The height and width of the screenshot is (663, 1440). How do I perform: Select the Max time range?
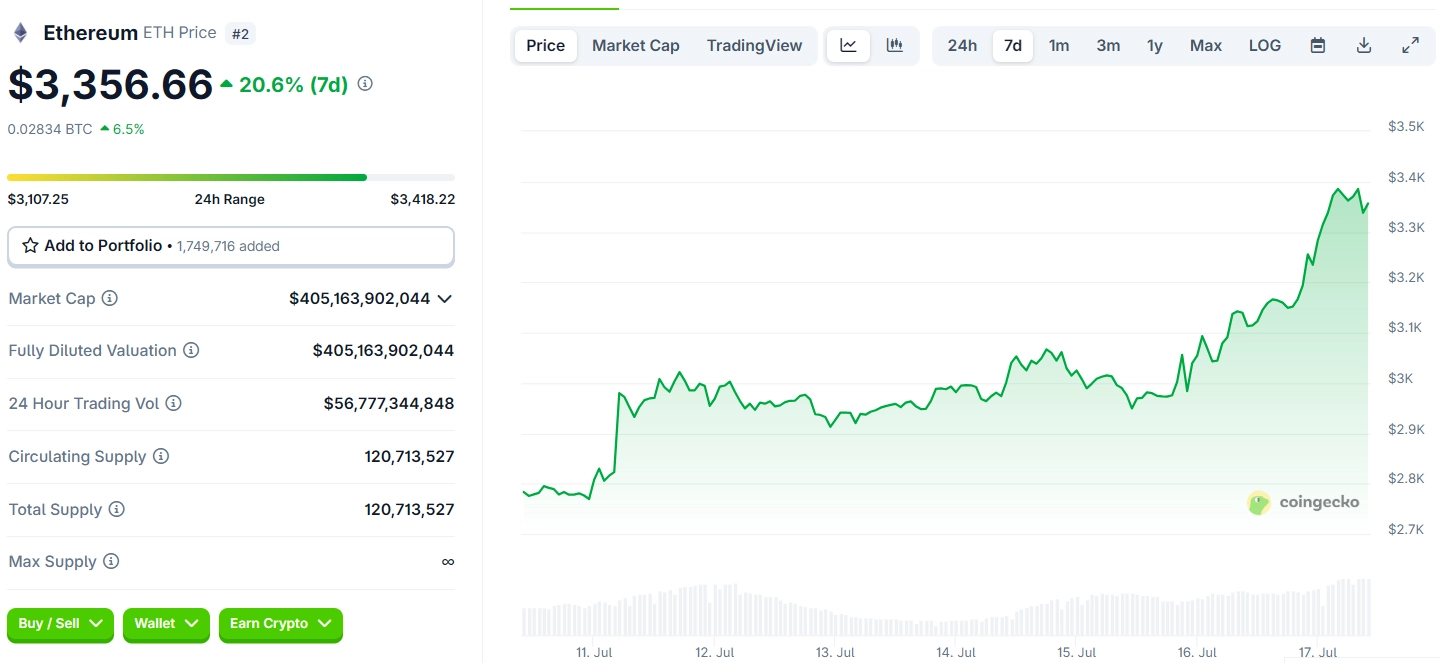(1206, 45)
